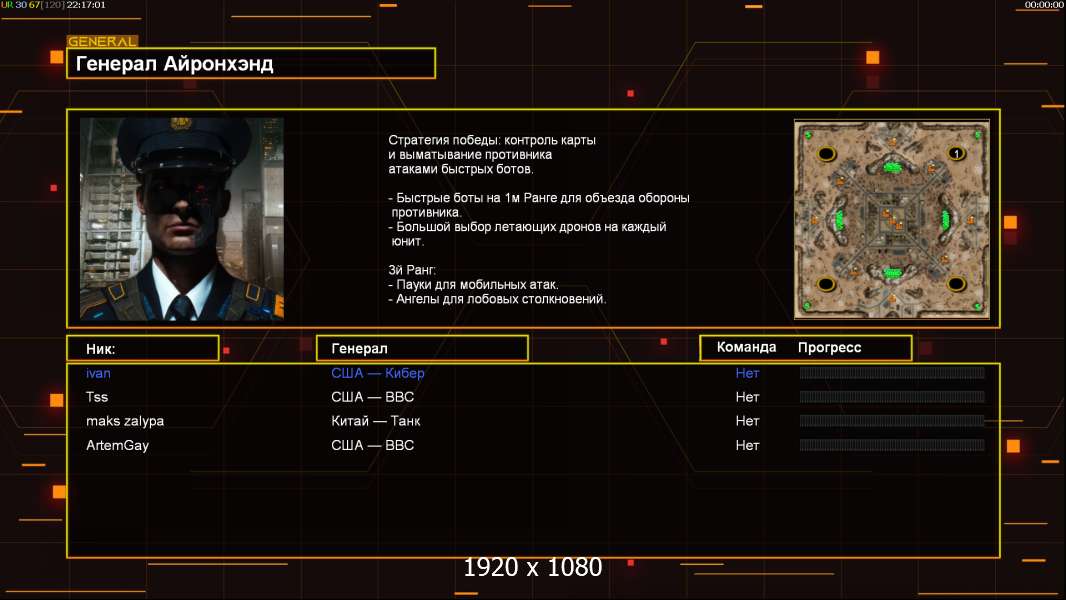
Task: Click the Стратегия победы description text
Action: click(x=492, y=154)
